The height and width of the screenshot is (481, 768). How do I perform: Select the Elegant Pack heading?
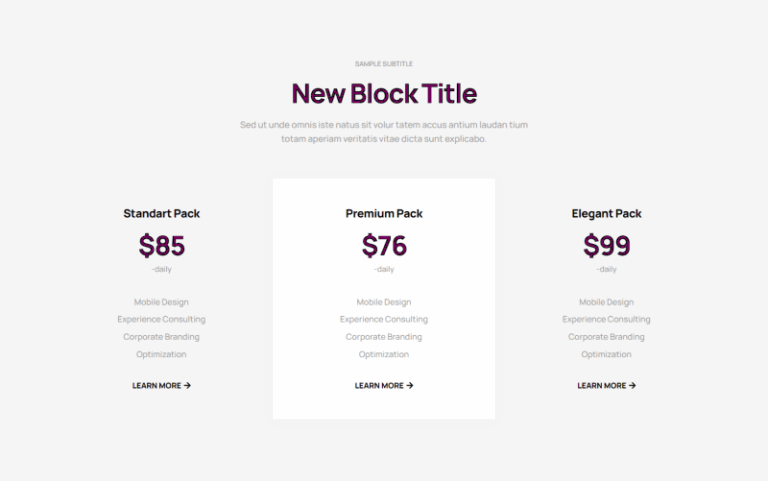point(606,214)
